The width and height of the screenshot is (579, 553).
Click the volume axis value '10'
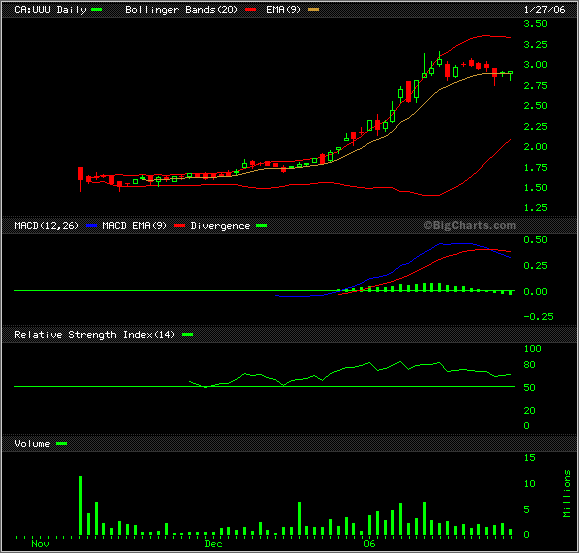(530, 484)
